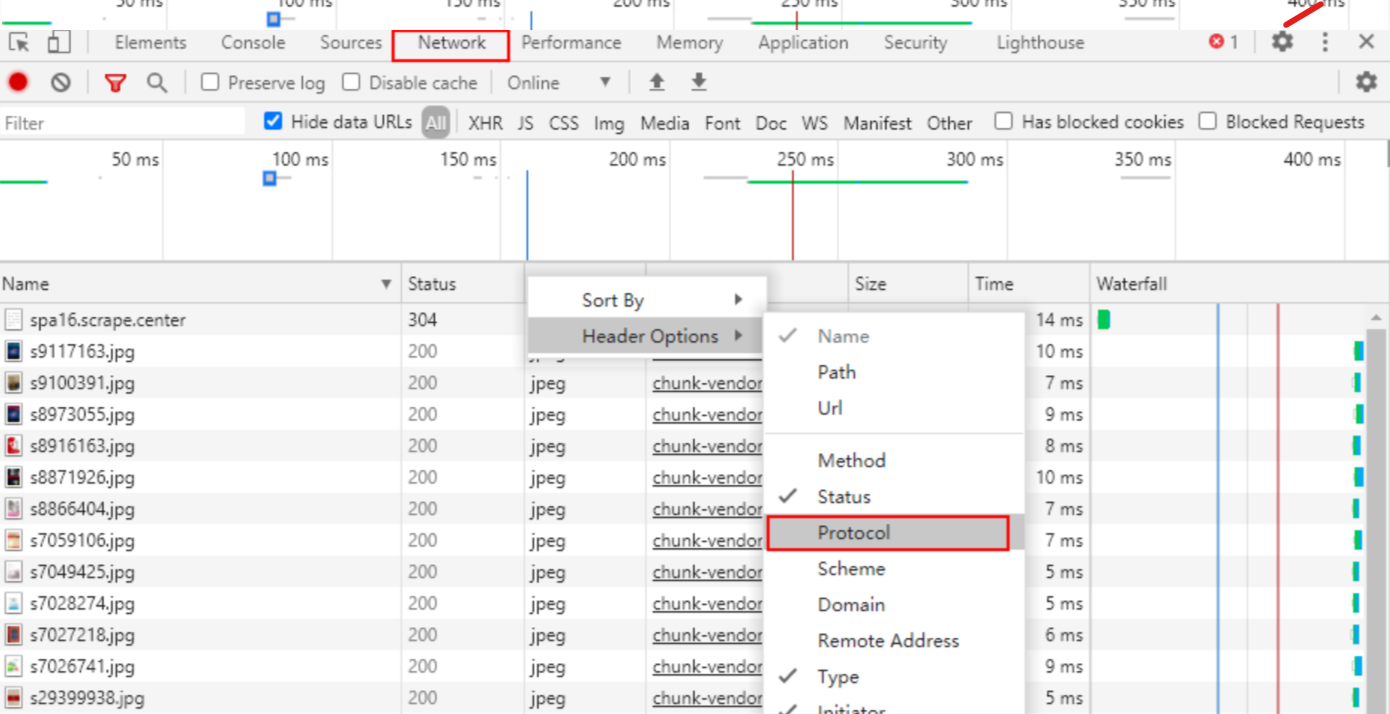Viewport: 1390px width, 714px height.
Task: Uncheck the Hide data URLs checkbox
Action: pyautogui.click(x=273, y=122)
